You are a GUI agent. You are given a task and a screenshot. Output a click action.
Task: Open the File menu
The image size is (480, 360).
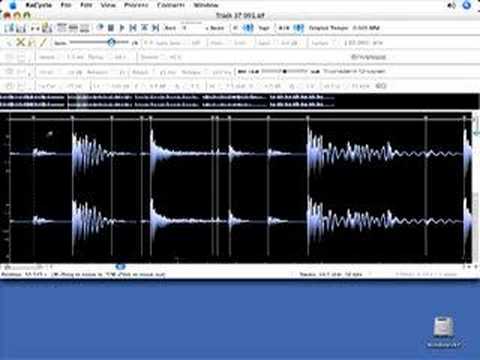pyautogui.click(x=66, y=5)
